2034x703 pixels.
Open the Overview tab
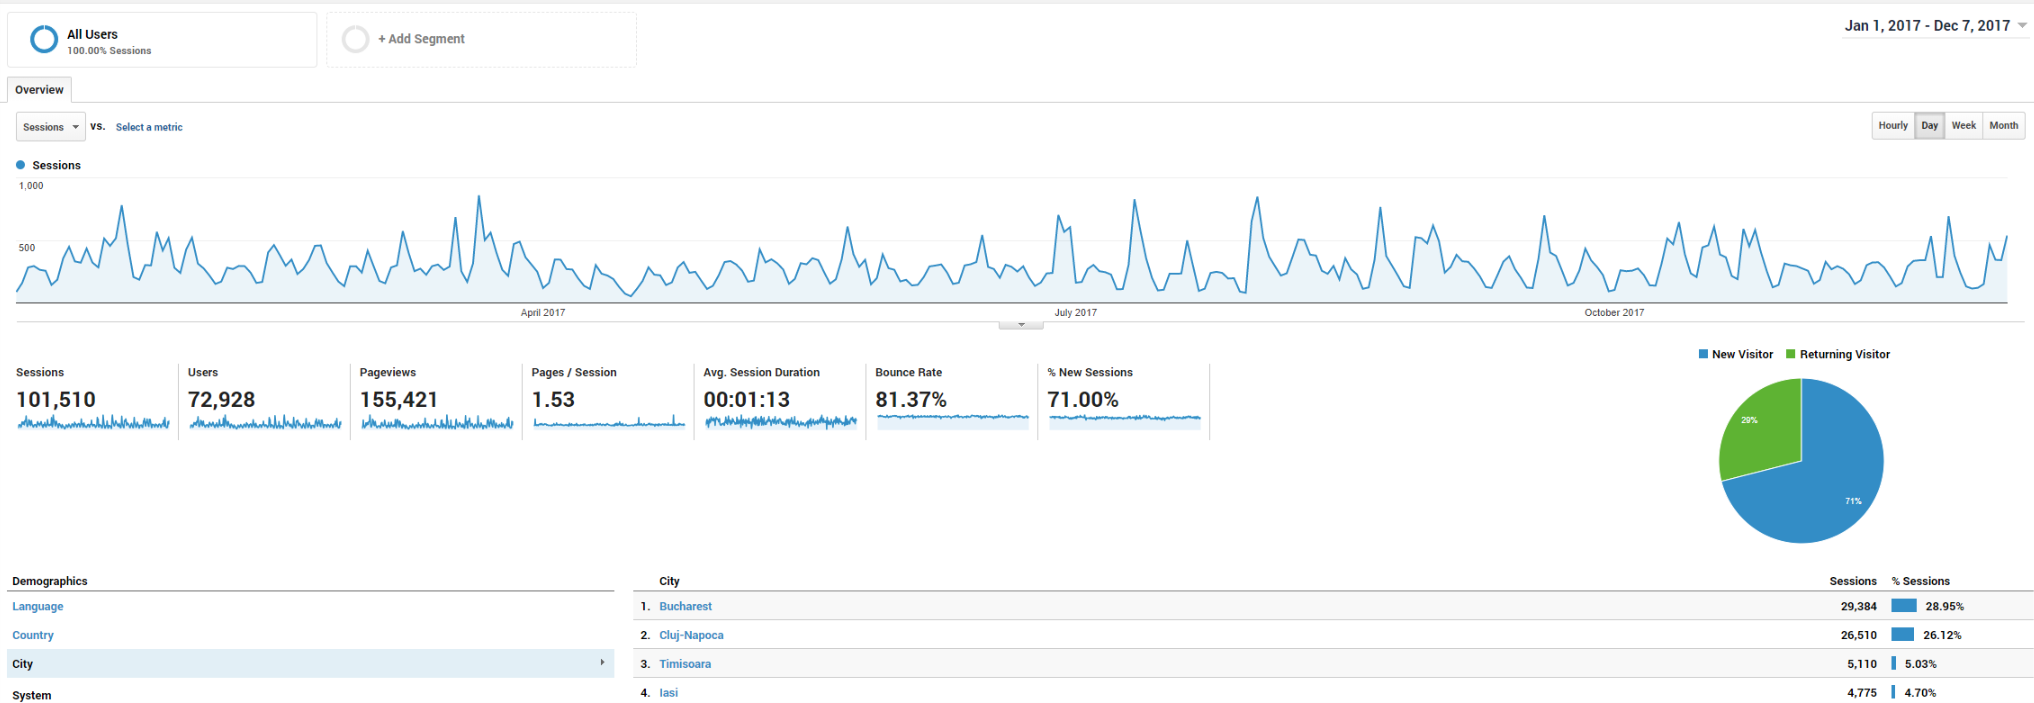point(39,90)
